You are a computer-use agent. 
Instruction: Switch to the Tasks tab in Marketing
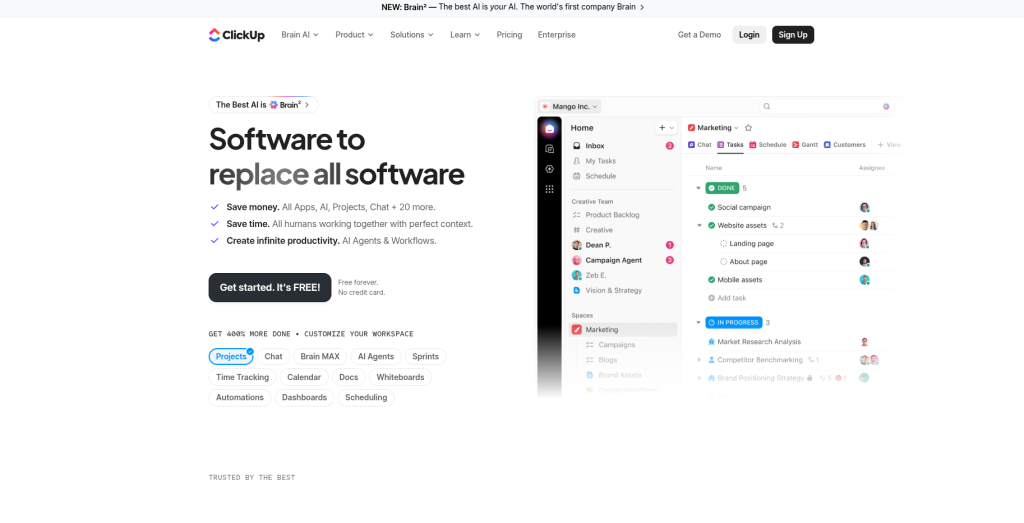point(730,145)
